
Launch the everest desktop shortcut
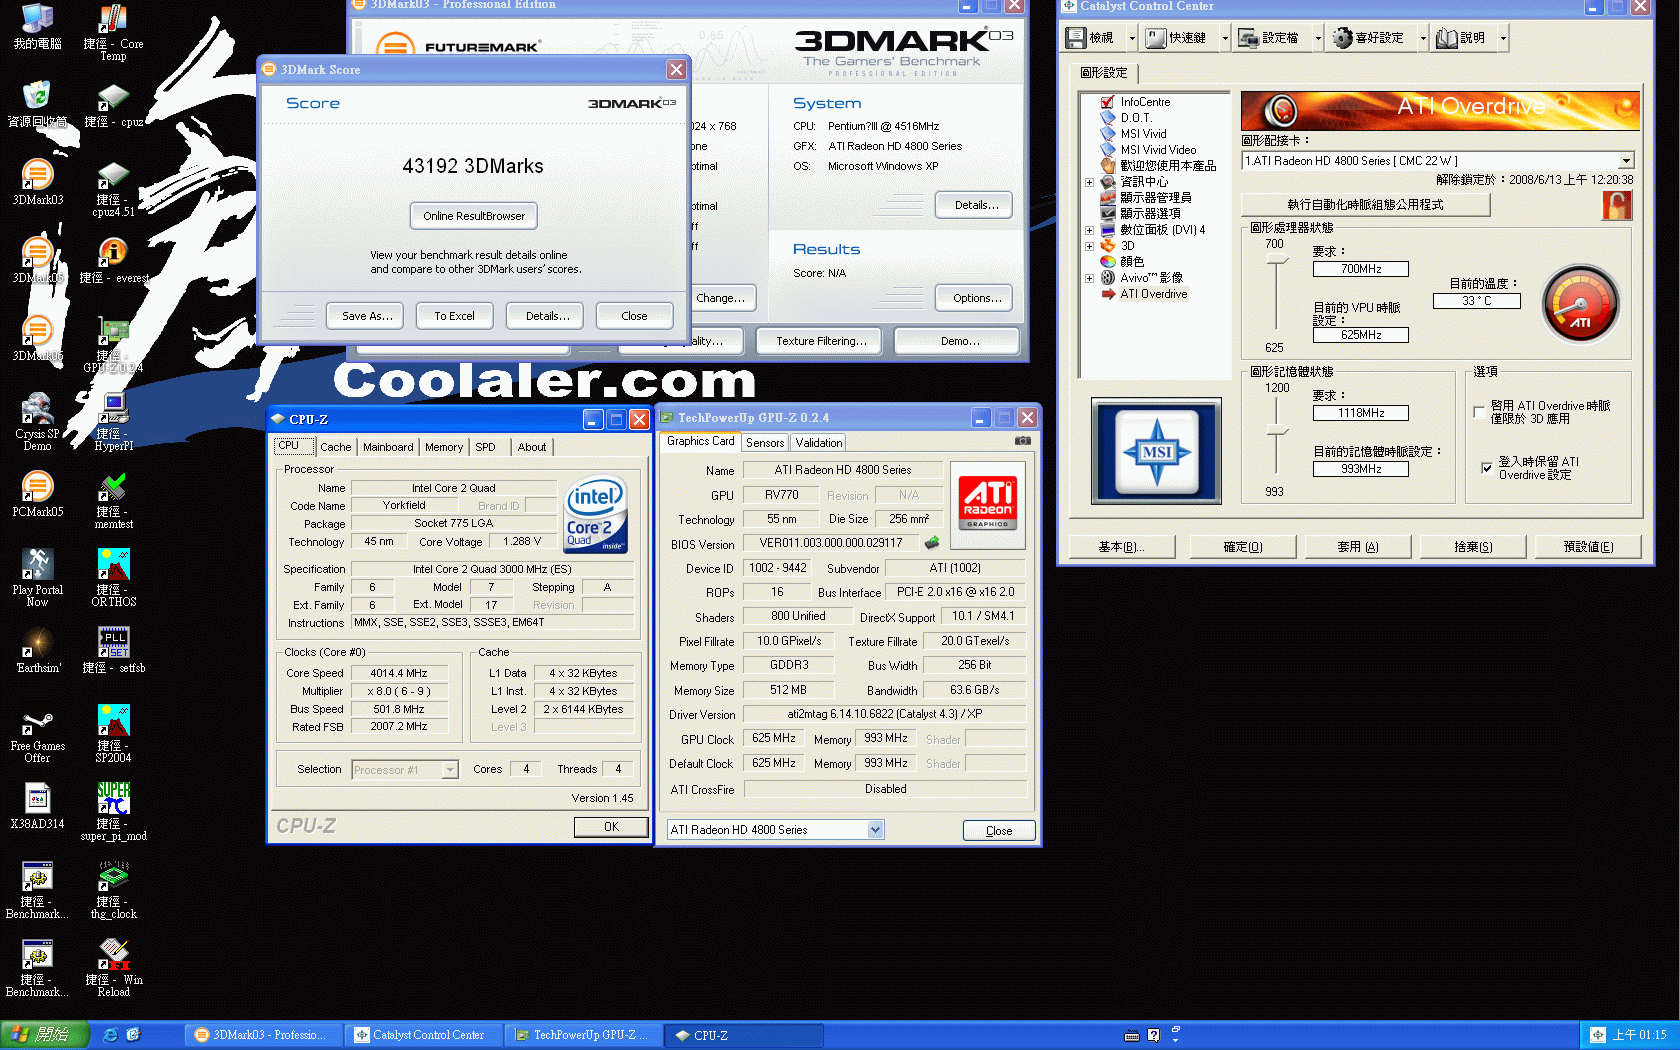coord(113,259)
